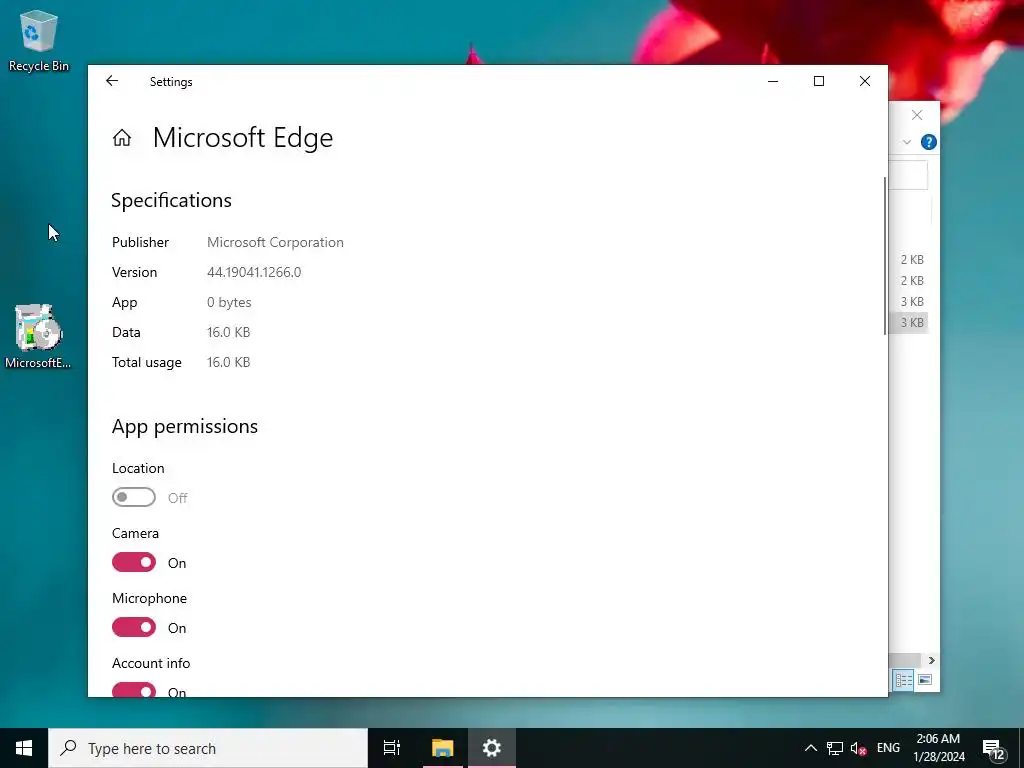This screenshot has width=1024, height=768.
Task: Turn off the Camera permission toggle
Action: tap(133, 562)
